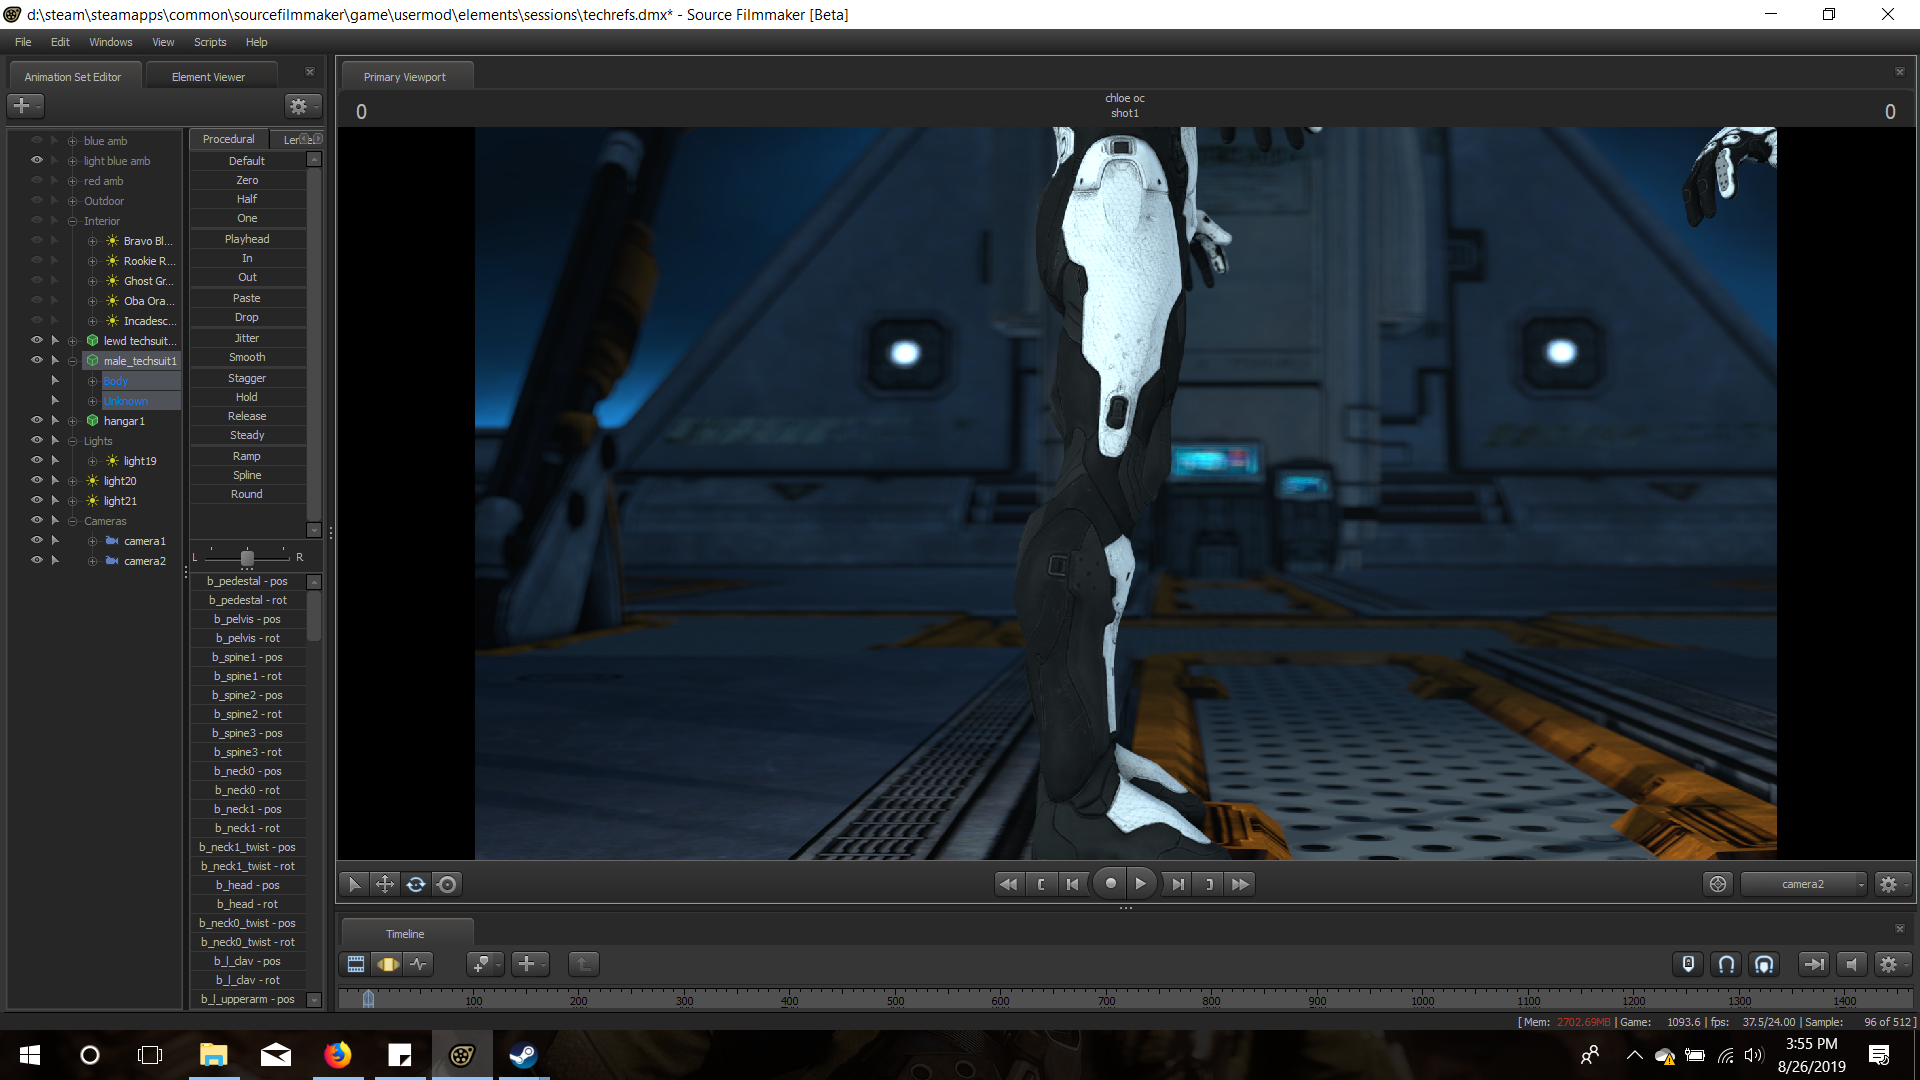Activate the rotate manipulator tool
This screenshot has height=1080, width=1920.
tap(416, 884)
